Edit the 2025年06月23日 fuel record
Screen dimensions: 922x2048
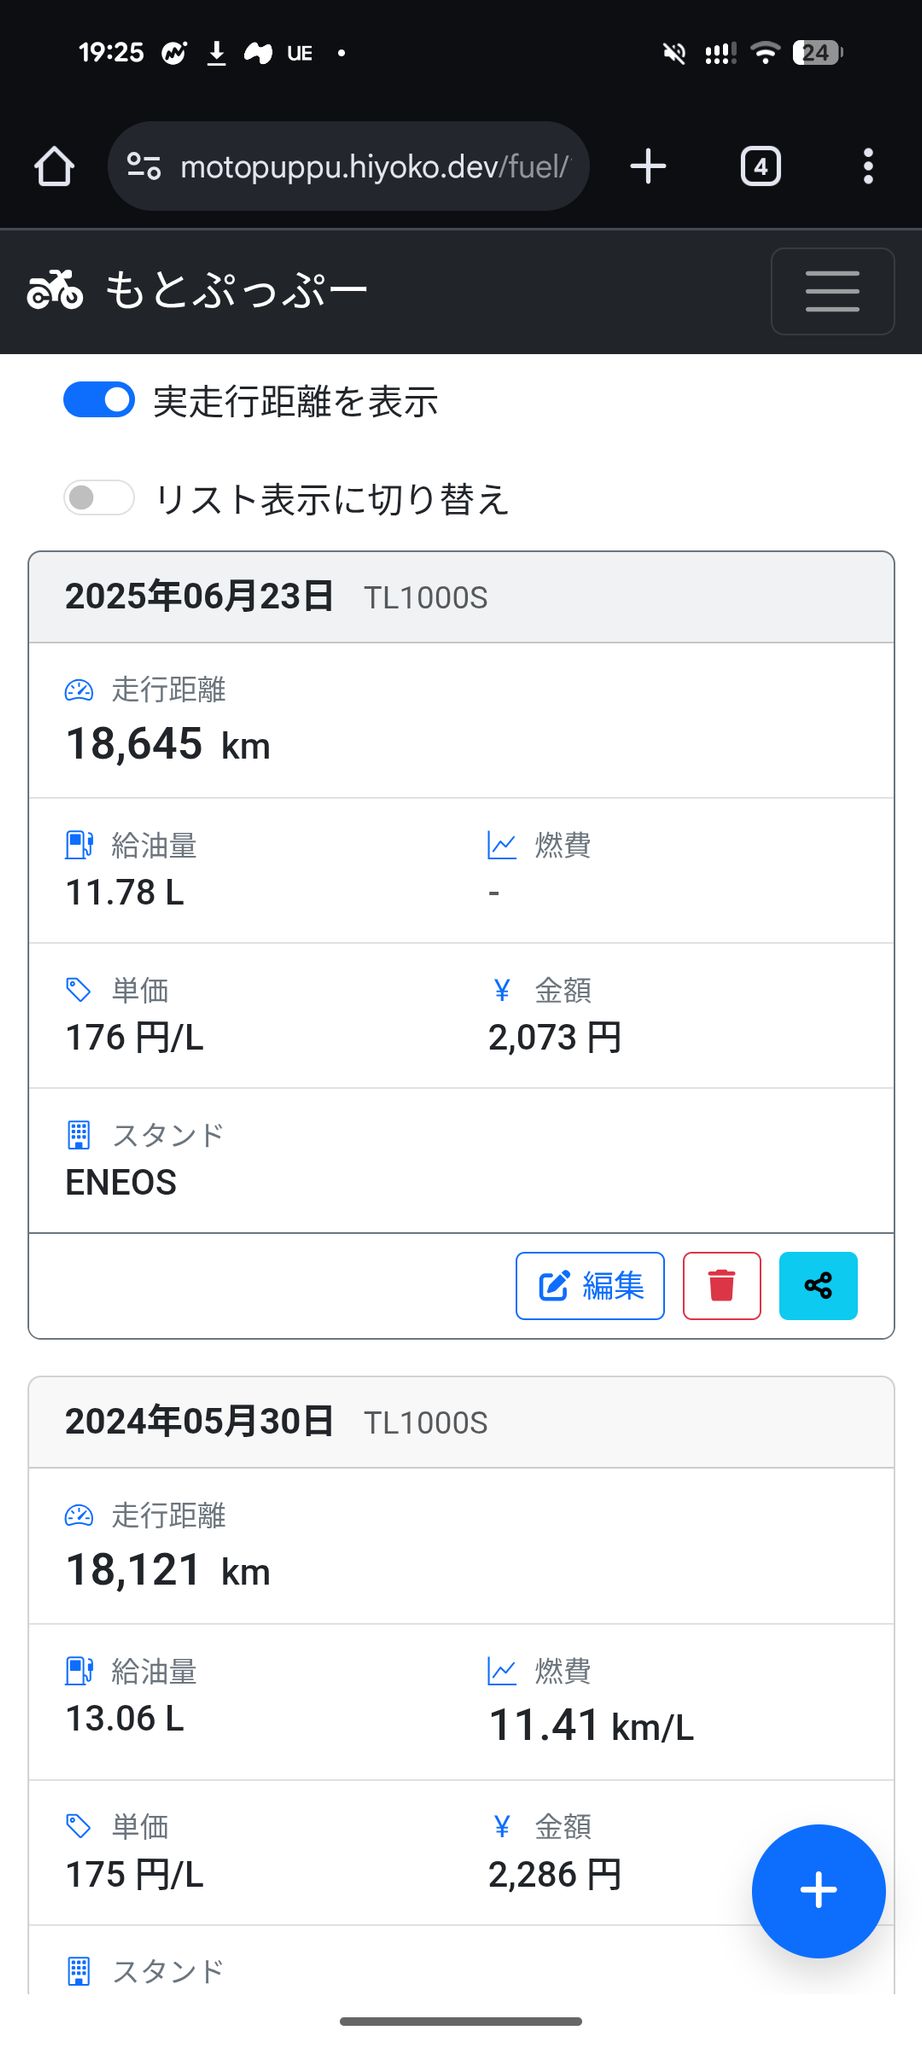(590, 1285)
